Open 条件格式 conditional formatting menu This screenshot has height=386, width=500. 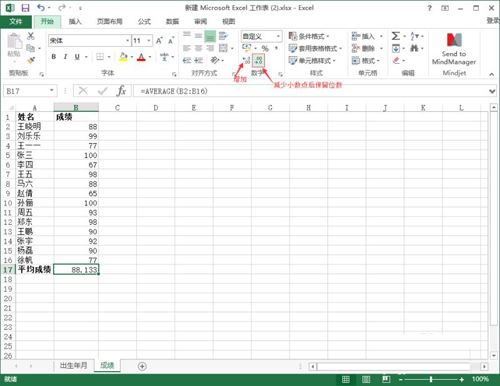click(309, 36)
